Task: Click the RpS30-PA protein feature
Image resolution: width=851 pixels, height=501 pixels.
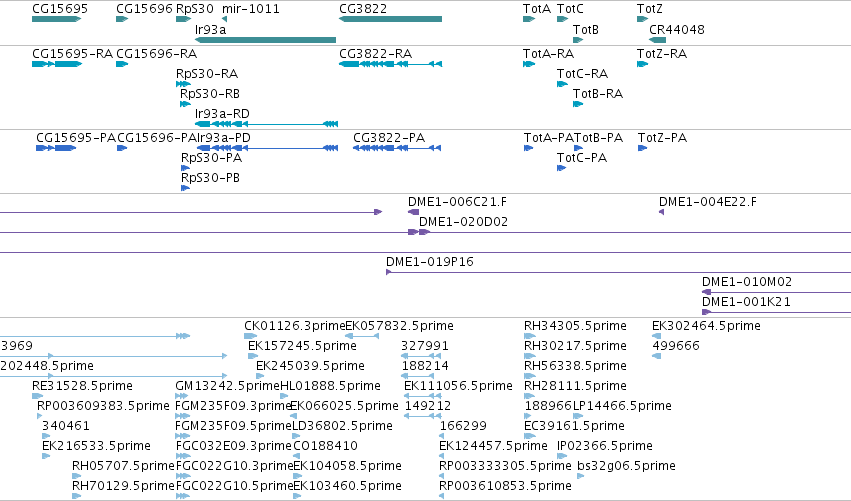Action: point(185,168)
